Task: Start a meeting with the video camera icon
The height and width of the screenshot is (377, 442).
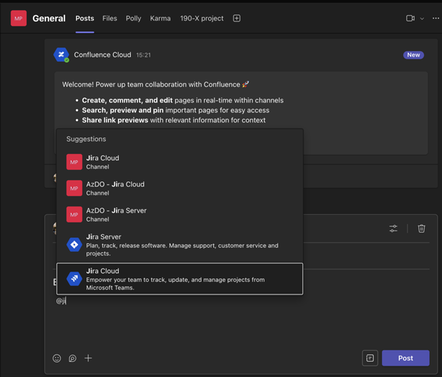Action: click(x=410, y=18)
